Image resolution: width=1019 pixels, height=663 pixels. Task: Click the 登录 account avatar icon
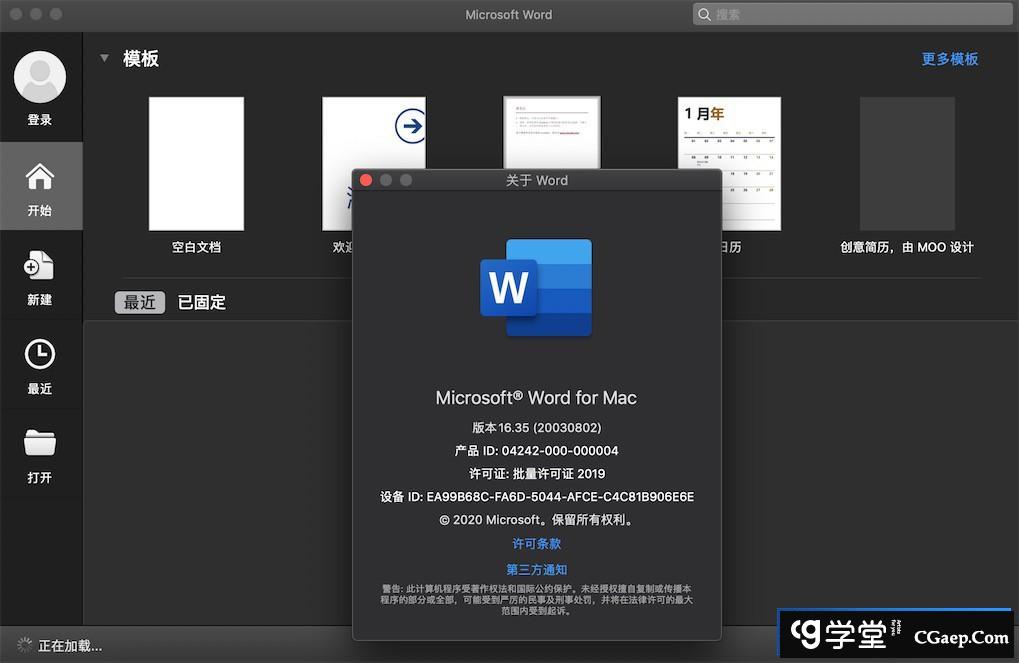(40, 78)
